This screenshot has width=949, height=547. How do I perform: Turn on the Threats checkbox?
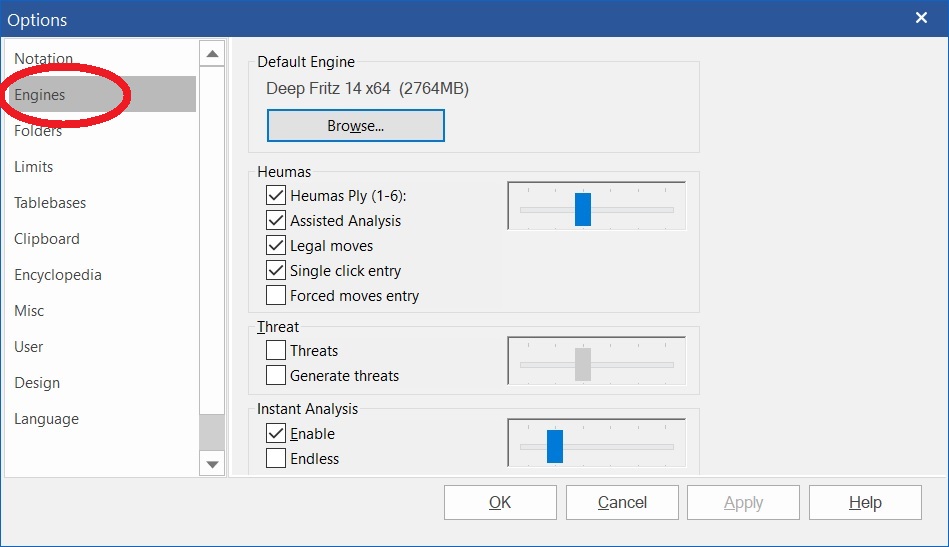[276, 351]
